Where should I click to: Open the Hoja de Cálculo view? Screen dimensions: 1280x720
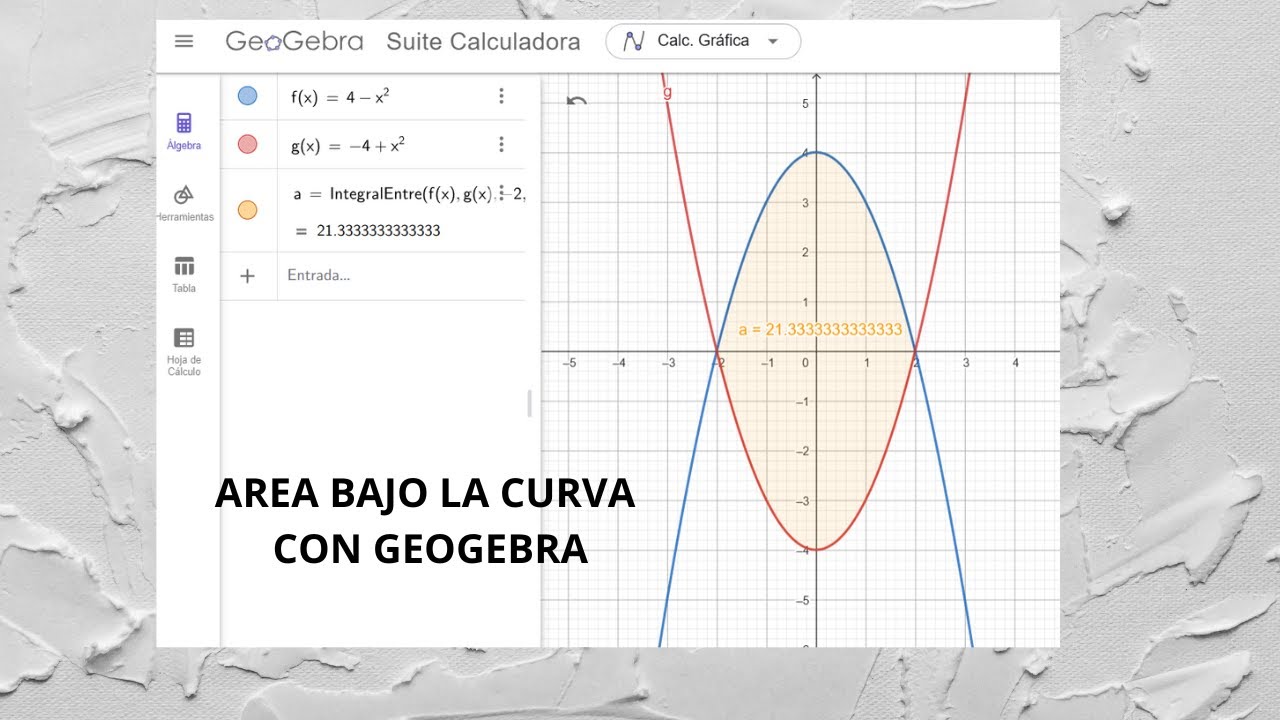coord(184,352)
